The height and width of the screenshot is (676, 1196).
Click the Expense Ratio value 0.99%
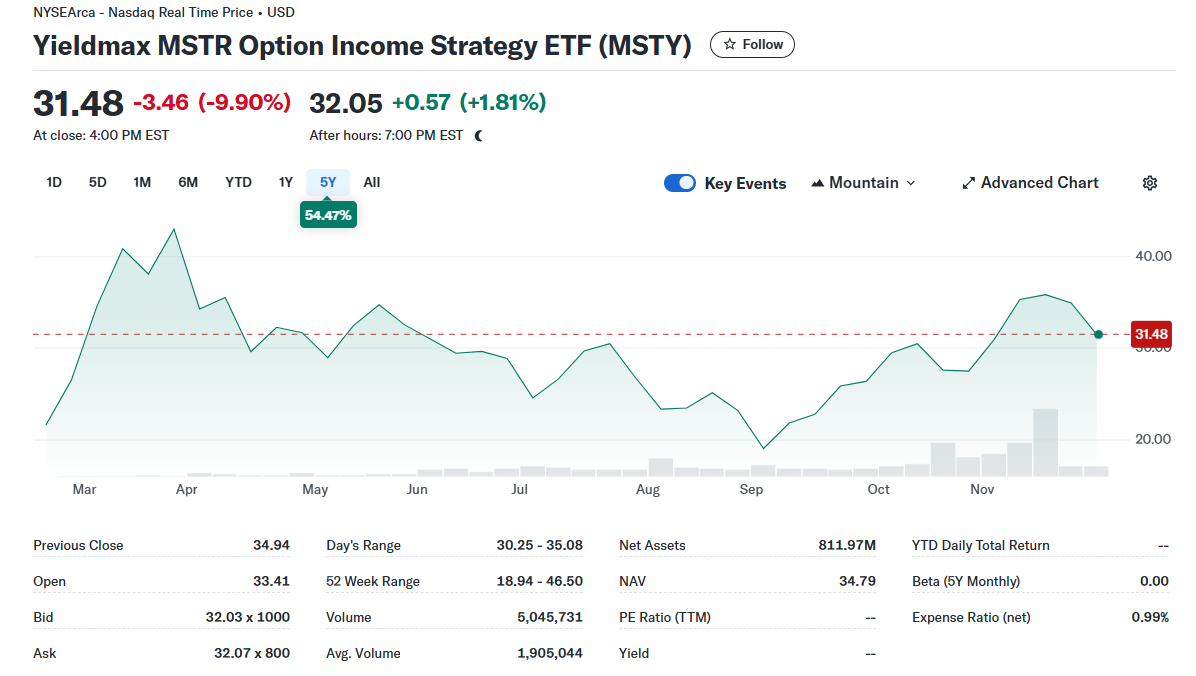1150,617
